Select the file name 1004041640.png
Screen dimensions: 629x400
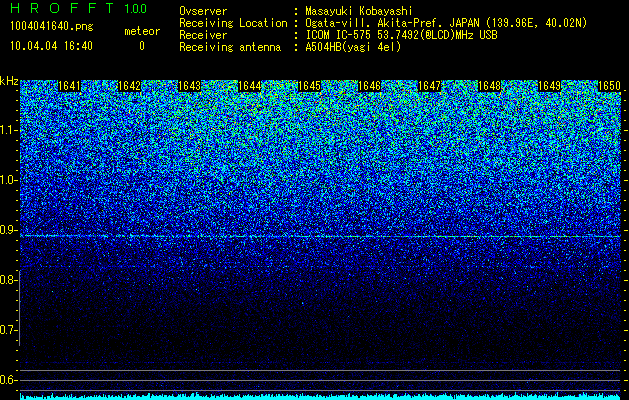tap(52, 27)
